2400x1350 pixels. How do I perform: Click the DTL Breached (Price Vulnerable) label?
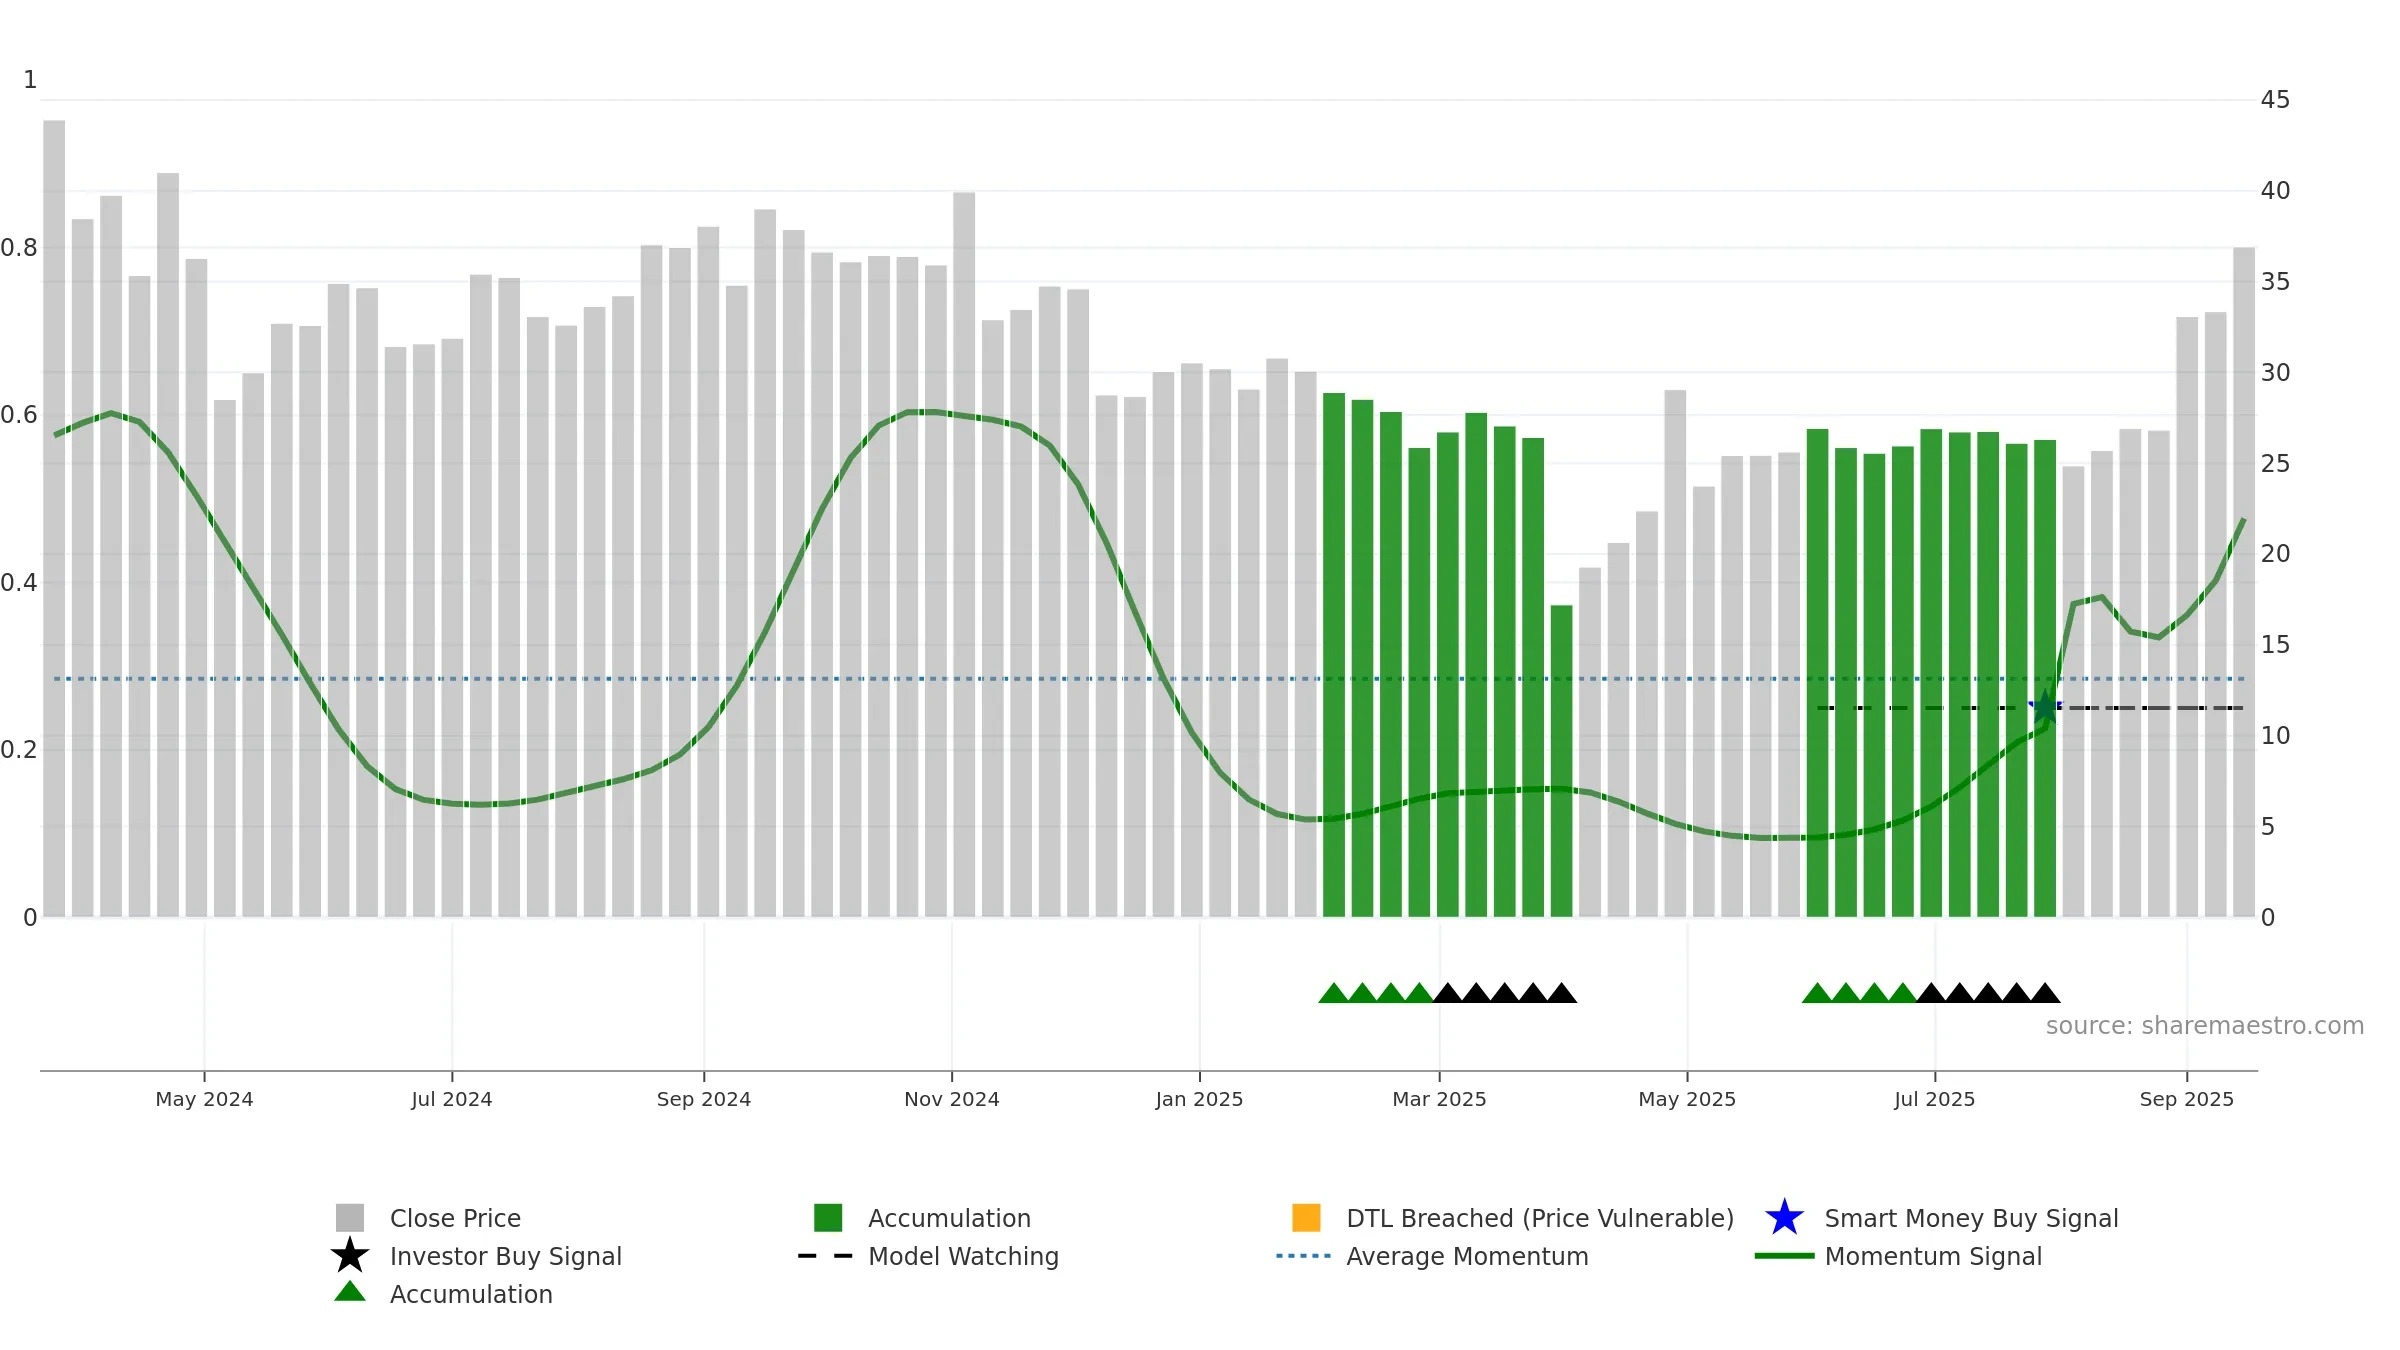click(1540, 1218)
